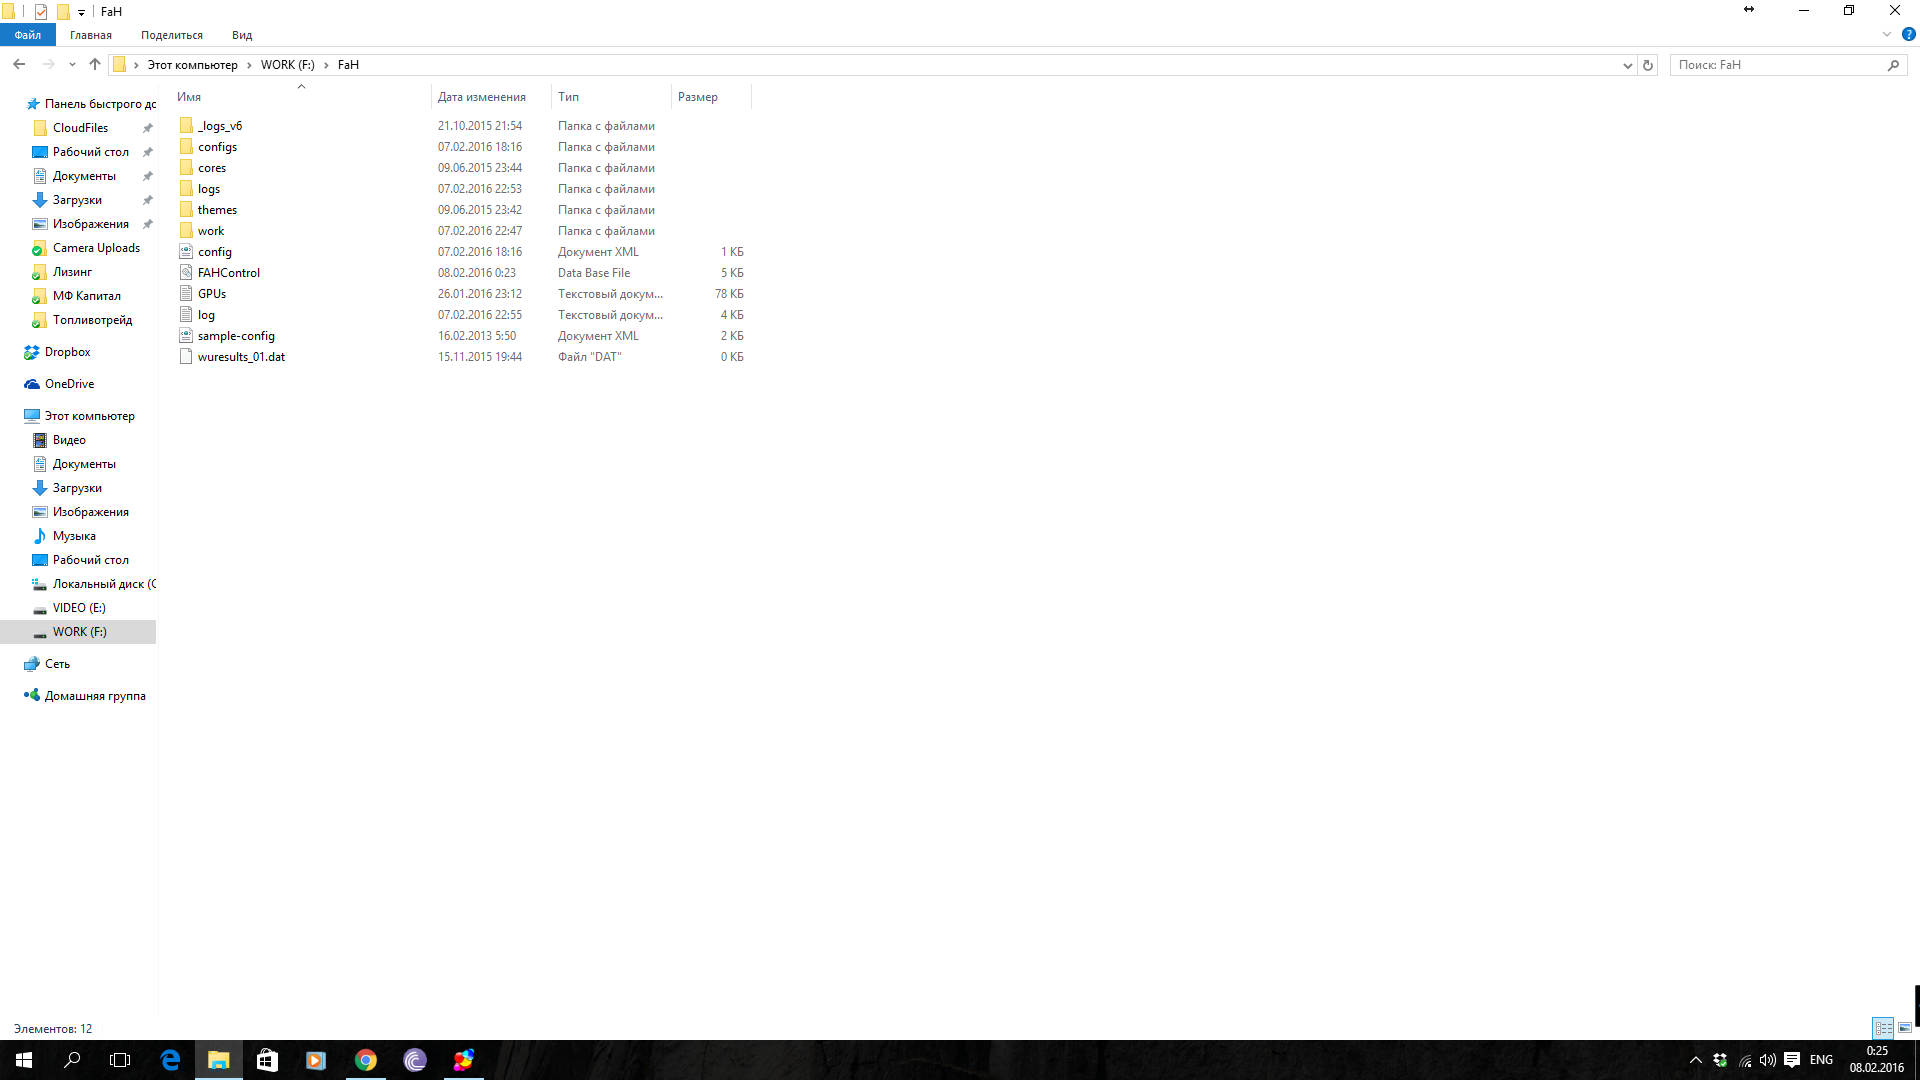Click the Поиск: FaH search field

click(x=1778, y=65)
